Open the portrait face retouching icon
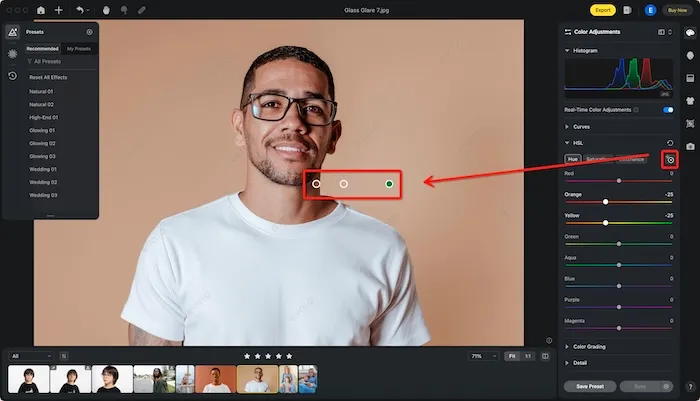Viewport: 700px width, 401px height. (690, 55)
